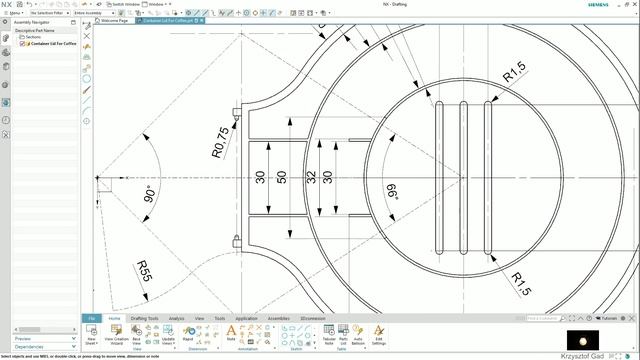The image size is (640, 360).
Task: Close the Container Lid For Coffee tab
Action: (202, 20)
